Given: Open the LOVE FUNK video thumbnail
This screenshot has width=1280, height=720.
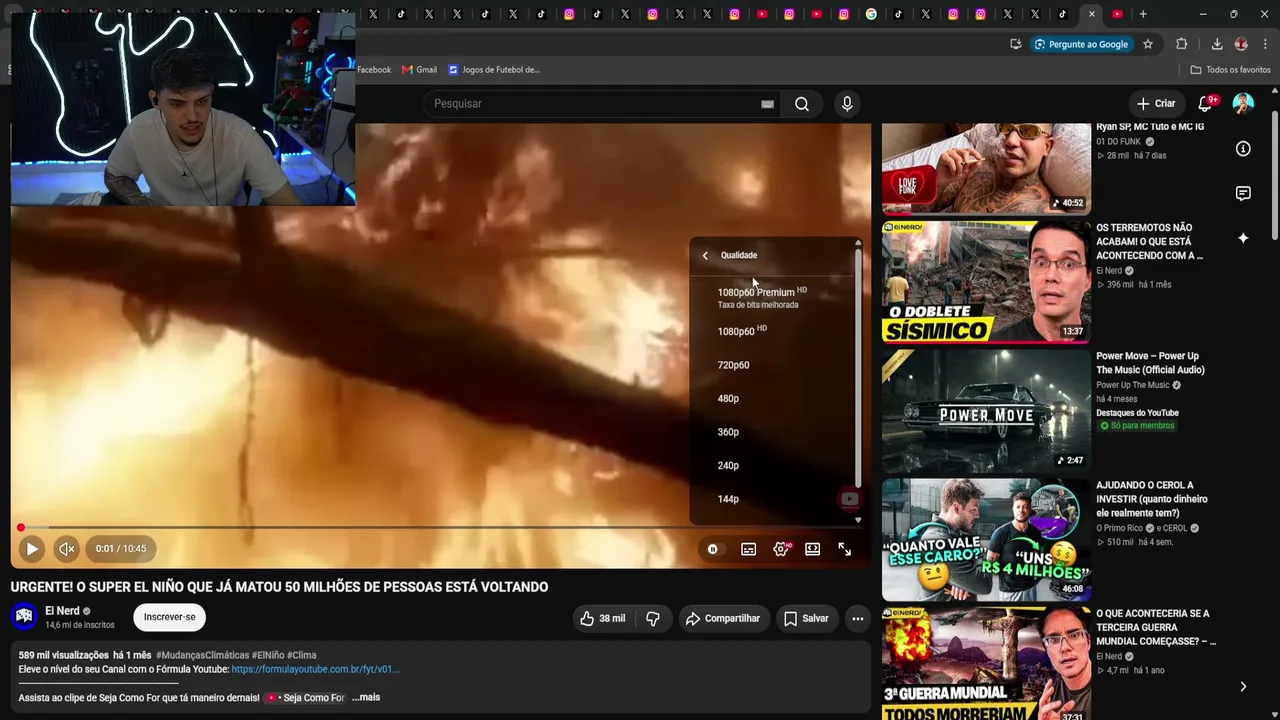Looking at the screenshot, I should [986, 169].
